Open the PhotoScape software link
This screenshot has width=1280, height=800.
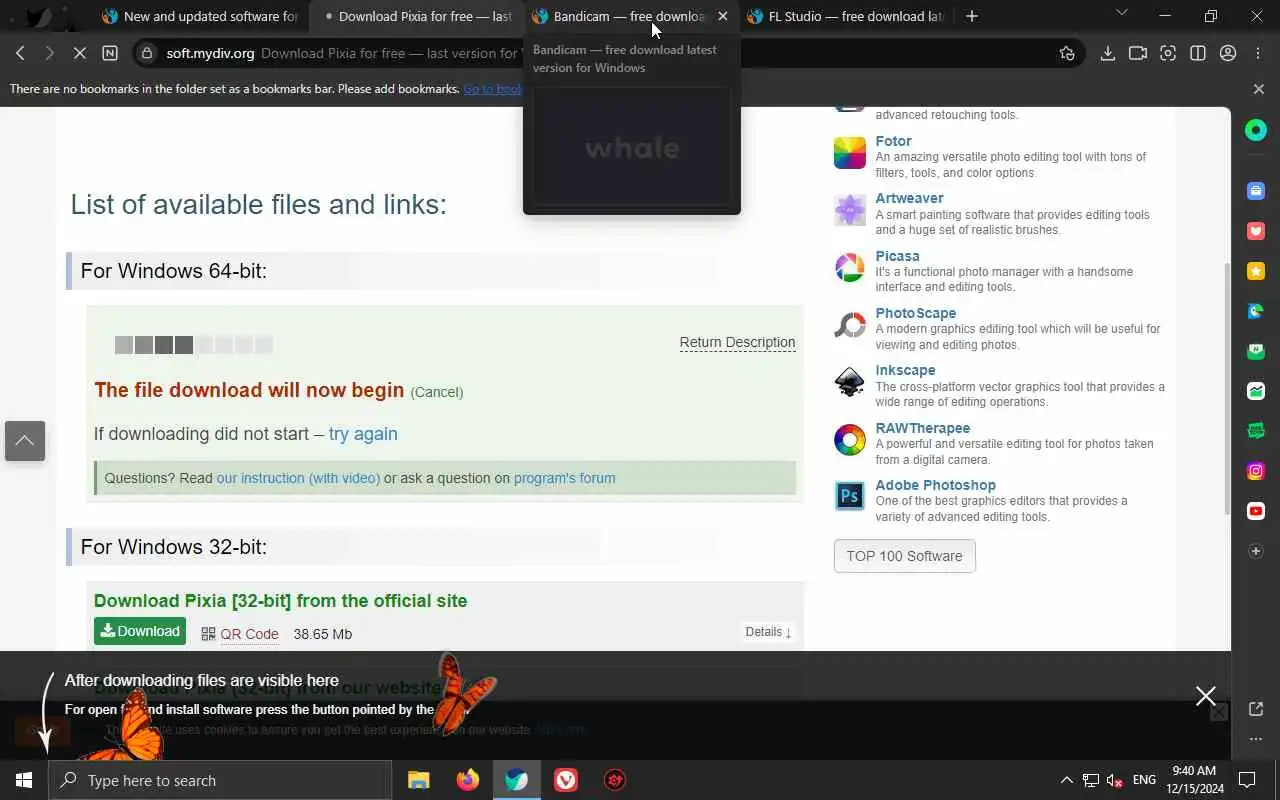pos(915,313)
